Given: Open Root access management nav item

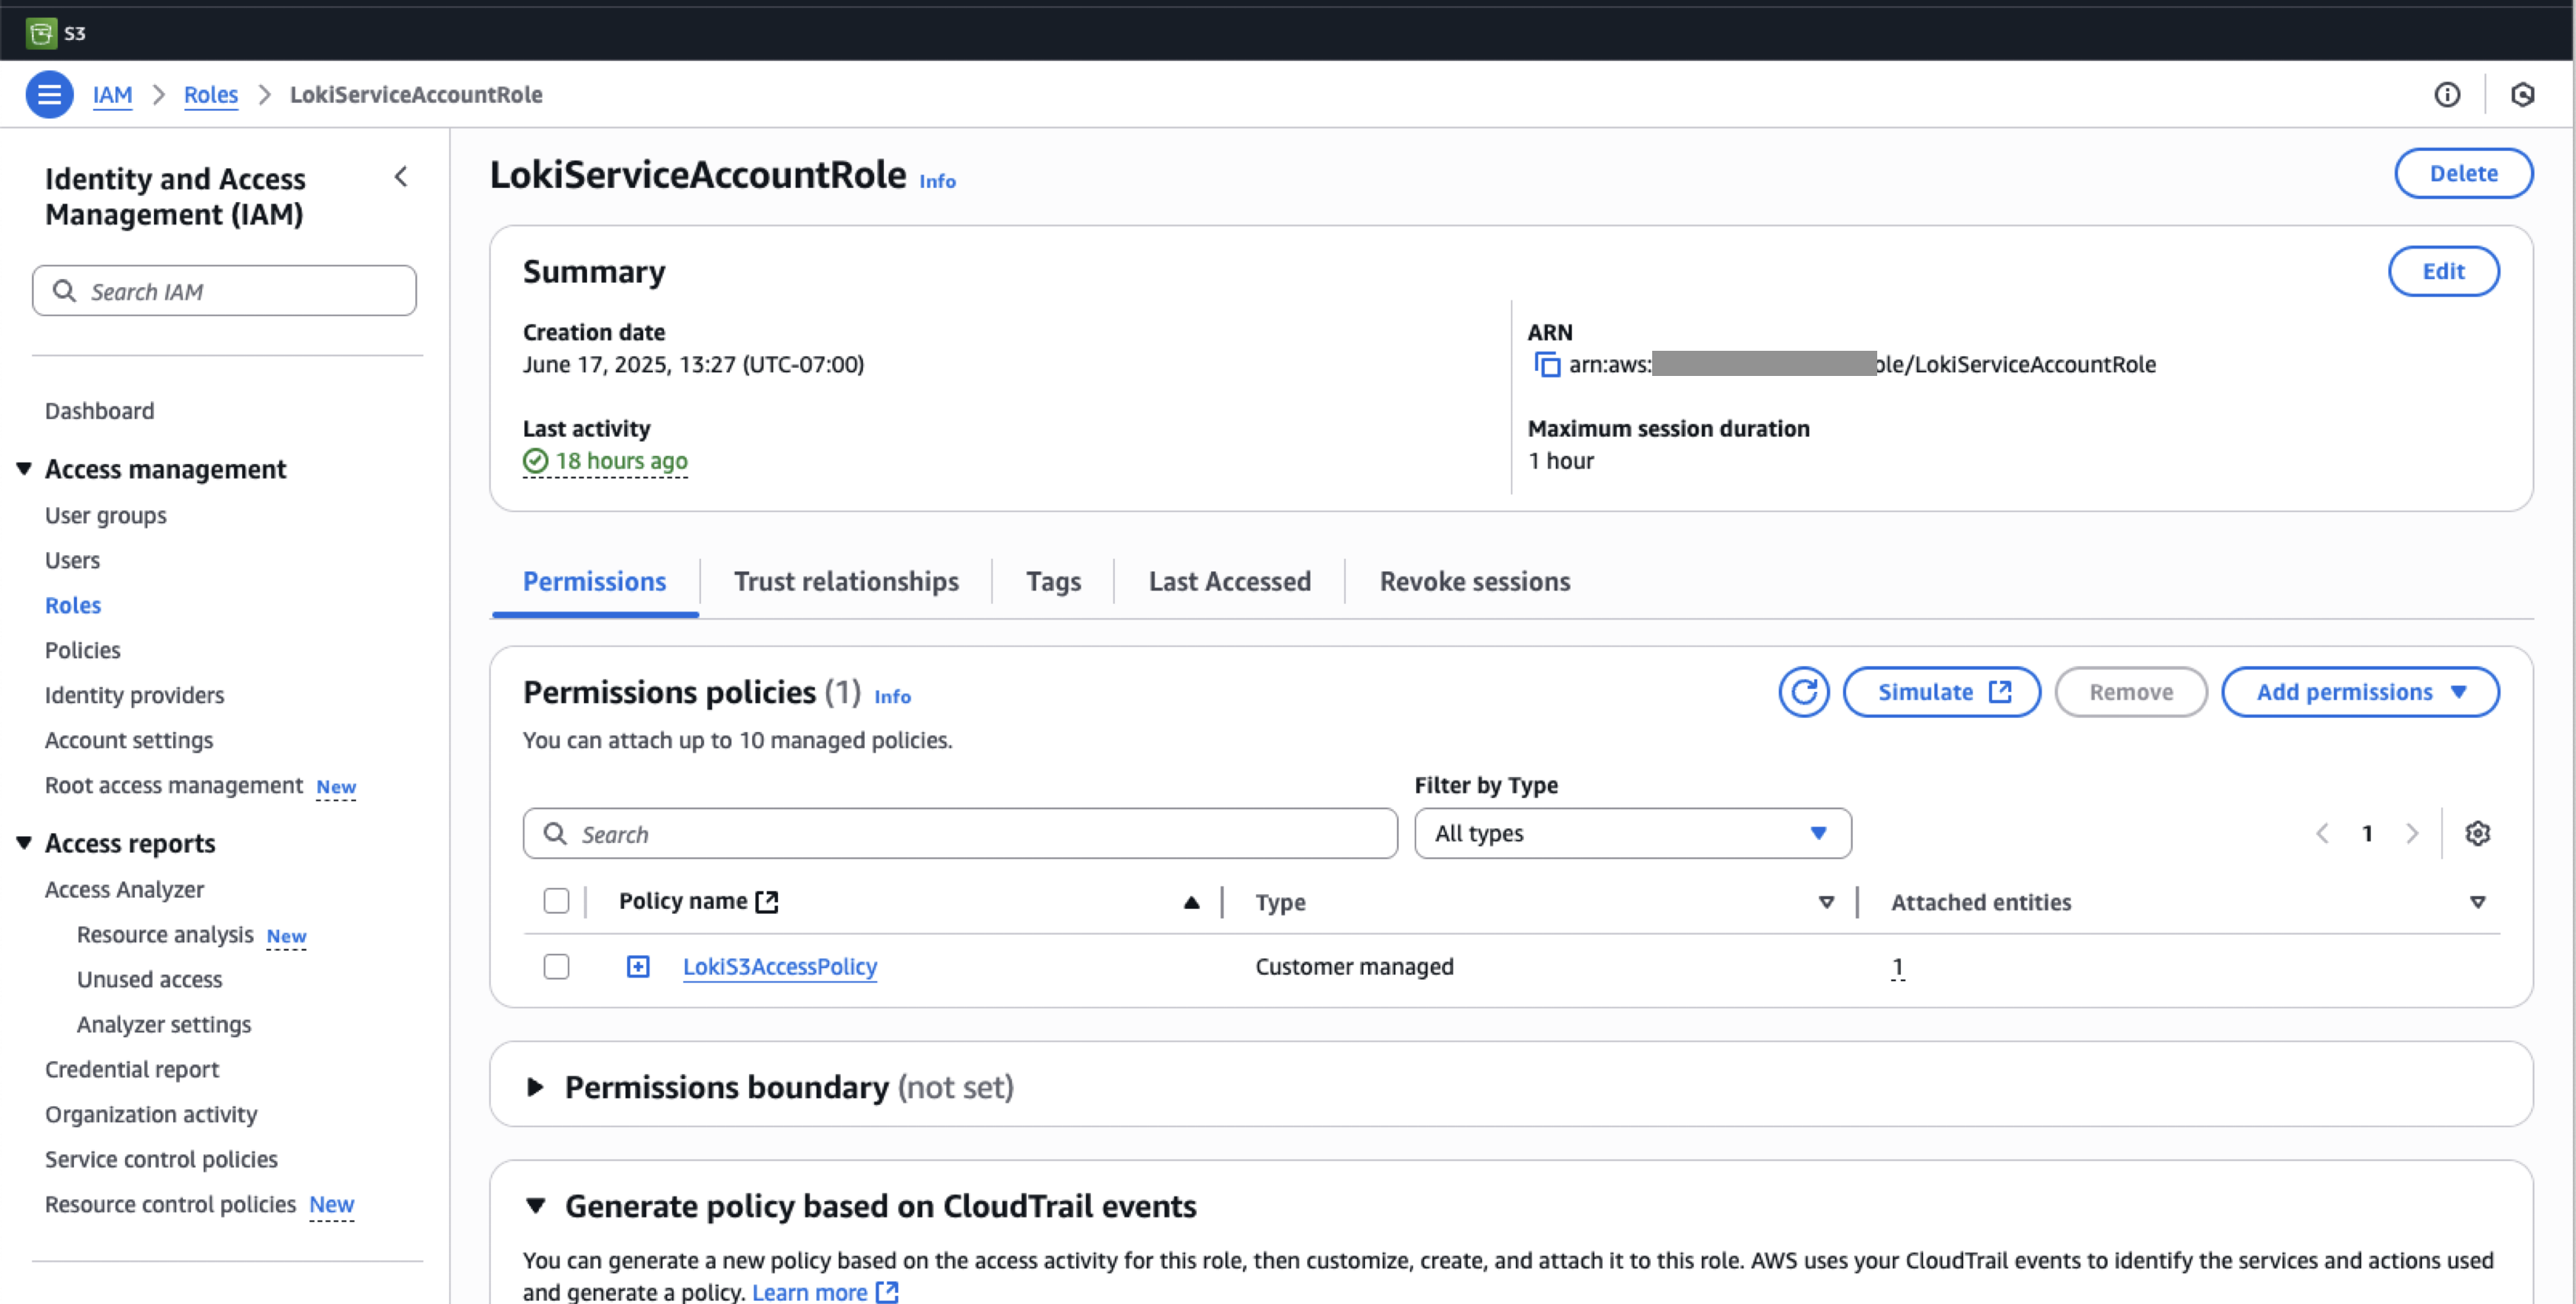Looking at the screenshot, I should (173, 785).
